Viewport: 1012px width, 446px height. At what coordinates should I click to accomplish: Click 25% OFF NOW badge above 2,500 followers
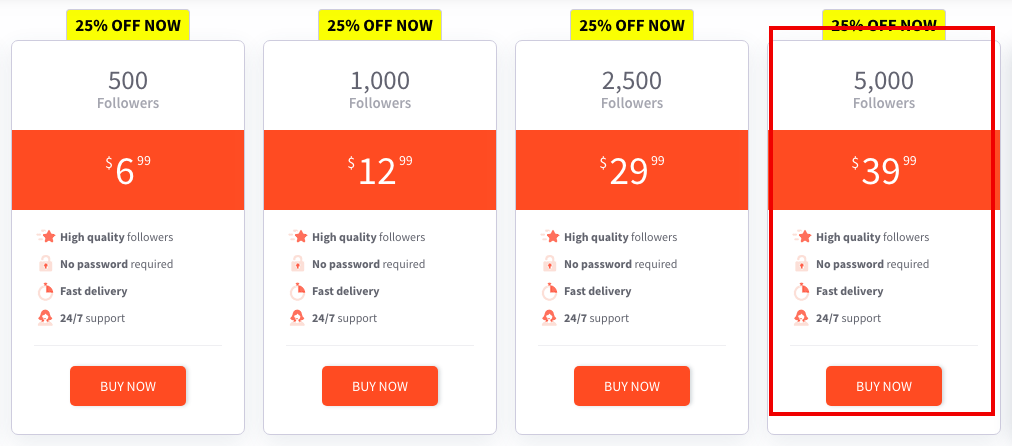tap(632, 26)
